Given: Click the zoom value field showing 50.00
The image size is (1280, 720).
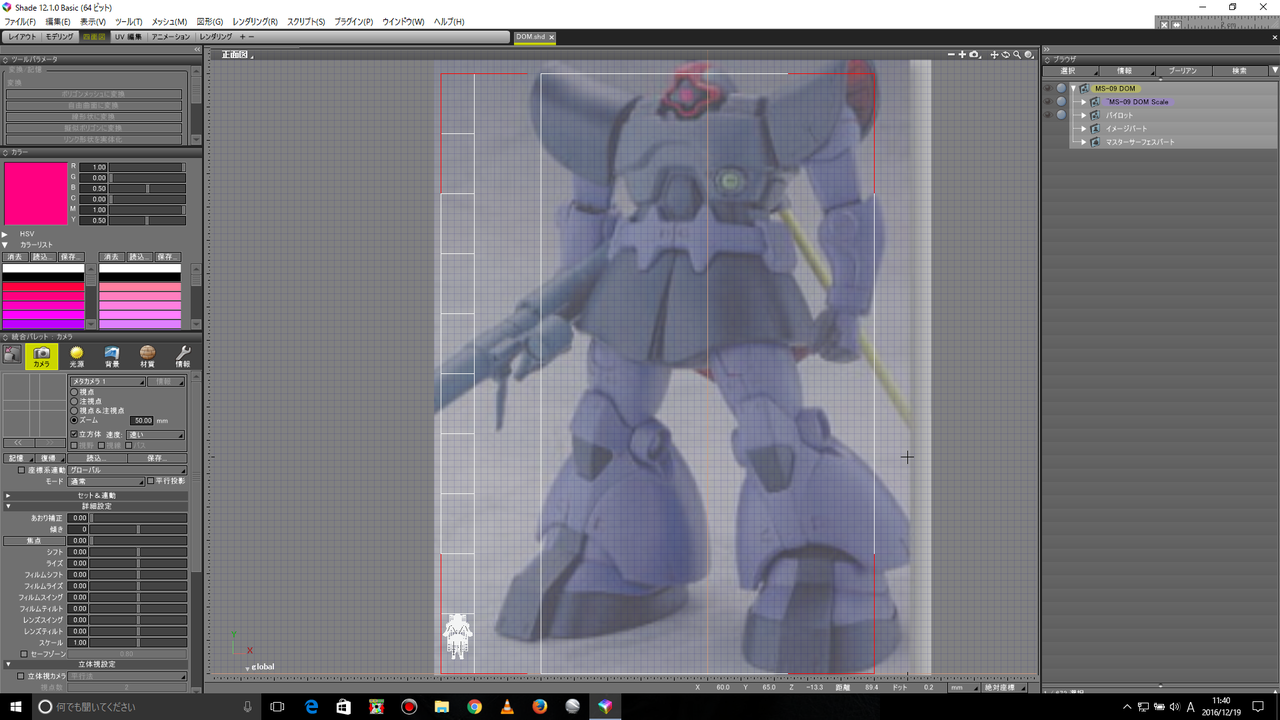Looking at the screenshot, I should coord(142,421).
